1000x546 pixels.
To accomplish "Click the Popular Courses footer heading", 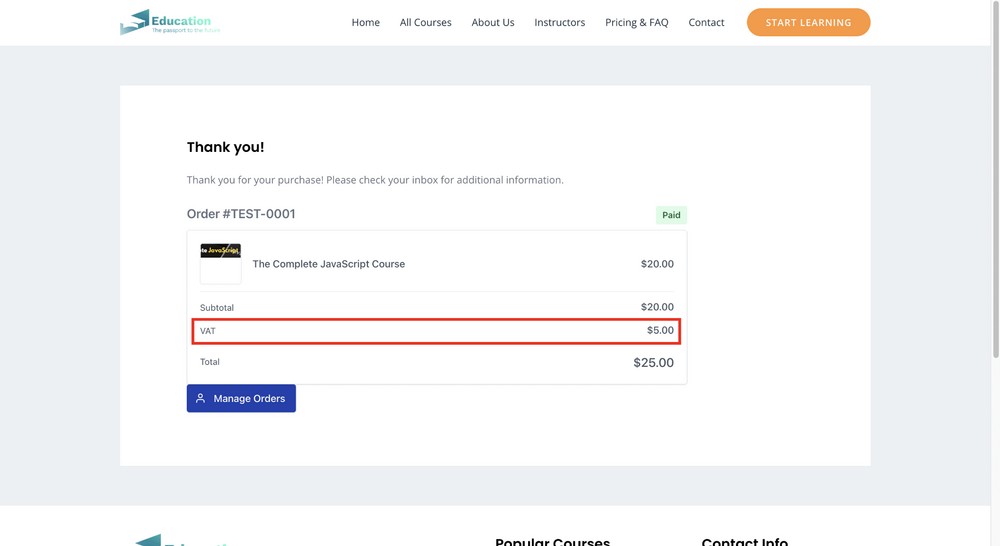I will [552, 542].
